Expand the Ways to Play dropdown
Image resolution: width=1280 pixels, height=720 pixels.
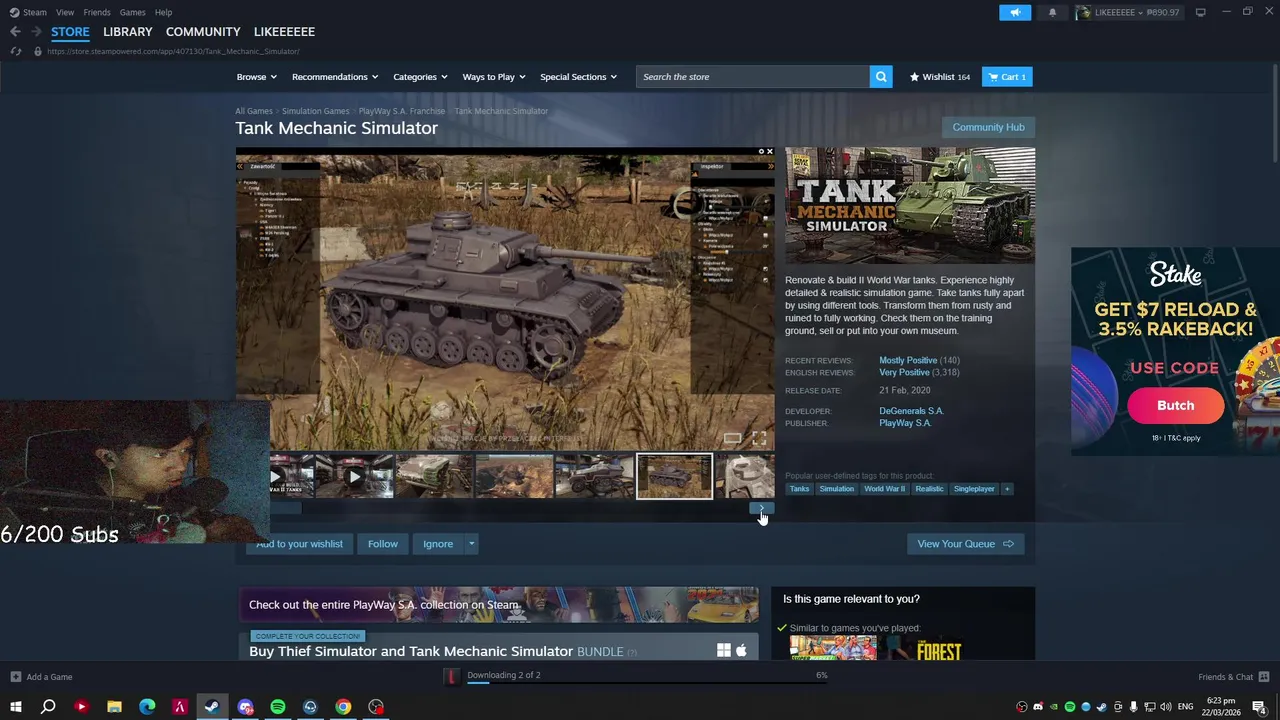494,77
